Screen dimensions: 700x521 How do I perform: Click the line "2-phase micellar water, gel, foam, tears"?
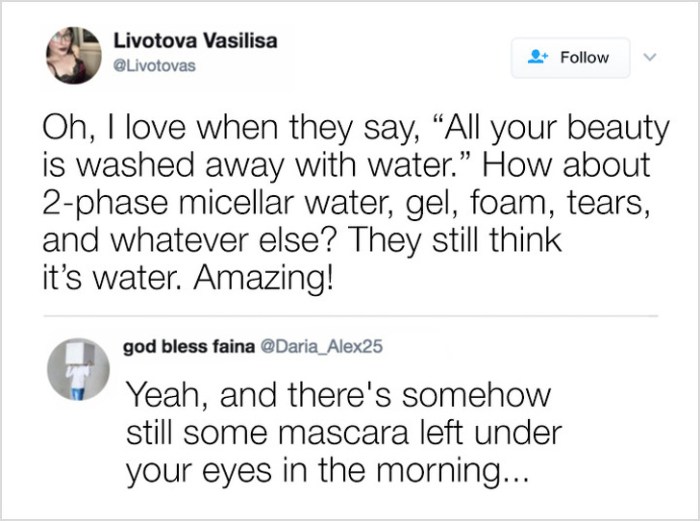355,203
